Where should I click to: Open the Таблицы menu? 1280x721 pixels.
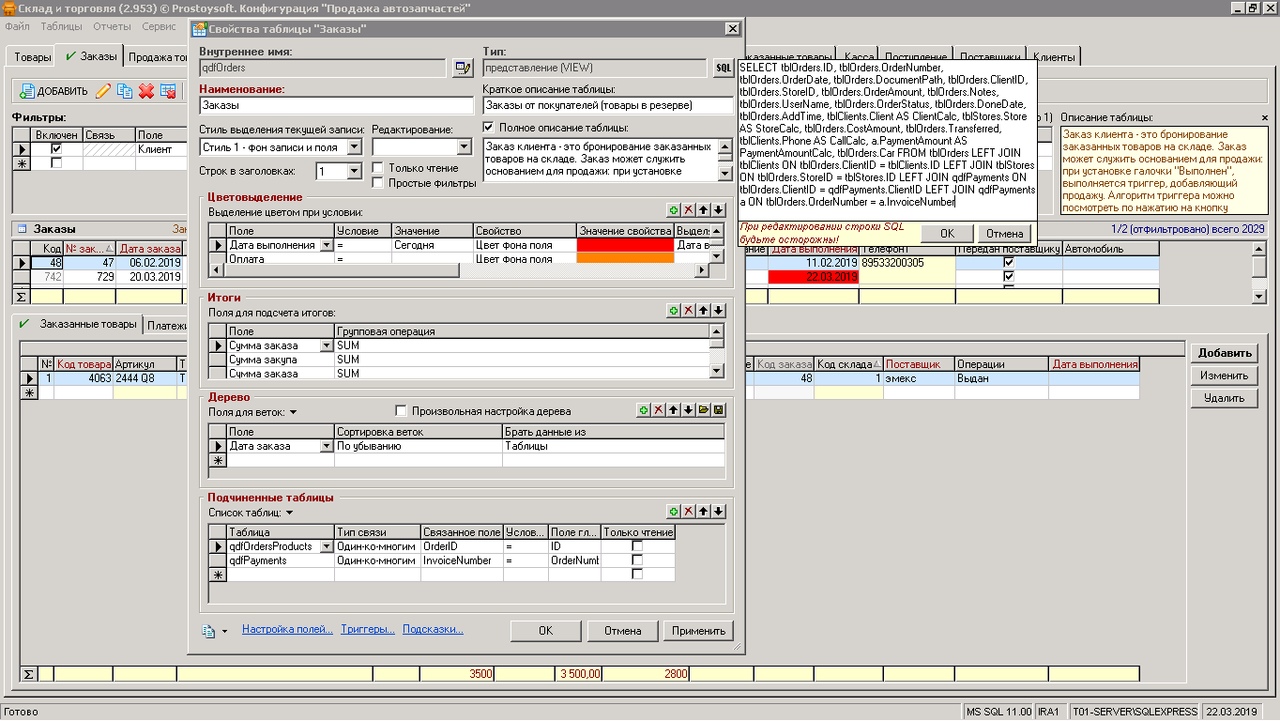coord(62,26)
